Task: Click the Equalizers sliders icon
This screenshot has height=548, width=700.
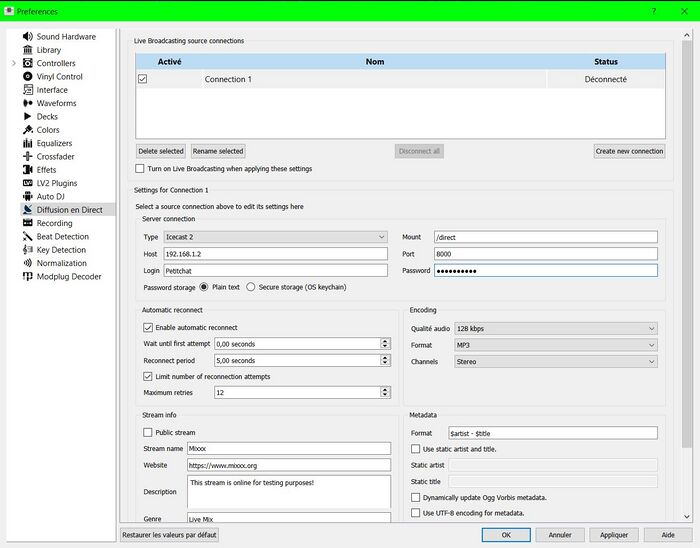Action: [x=28, y=143]
